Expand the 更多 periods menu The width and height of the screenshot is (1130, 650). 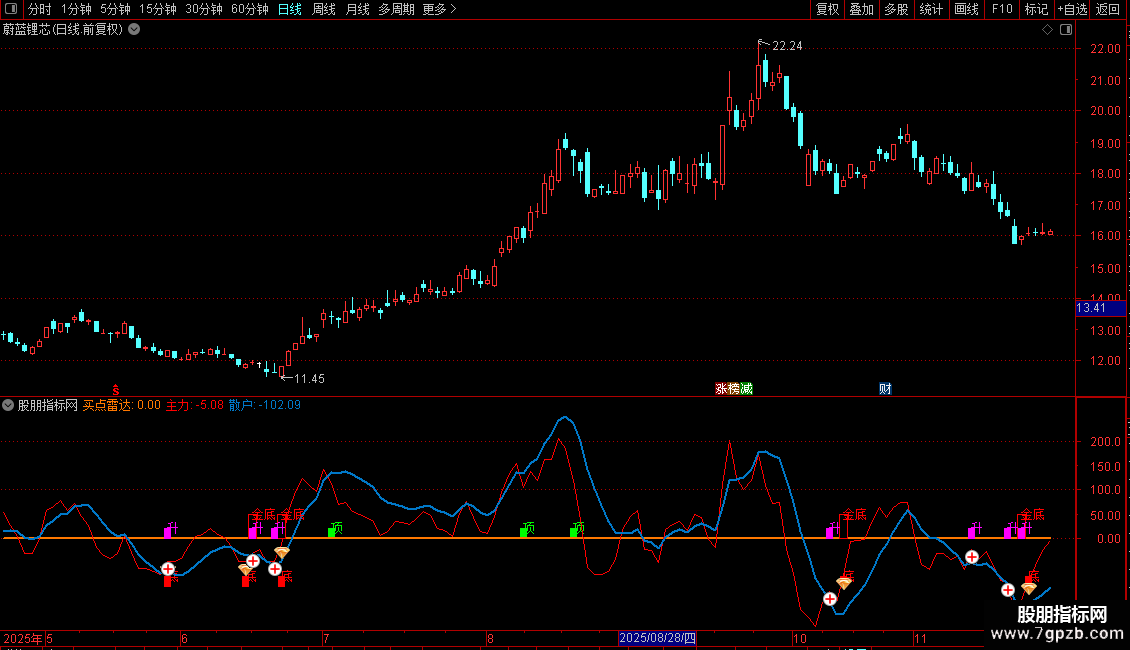pyautogui.click(x=439, y=9)
